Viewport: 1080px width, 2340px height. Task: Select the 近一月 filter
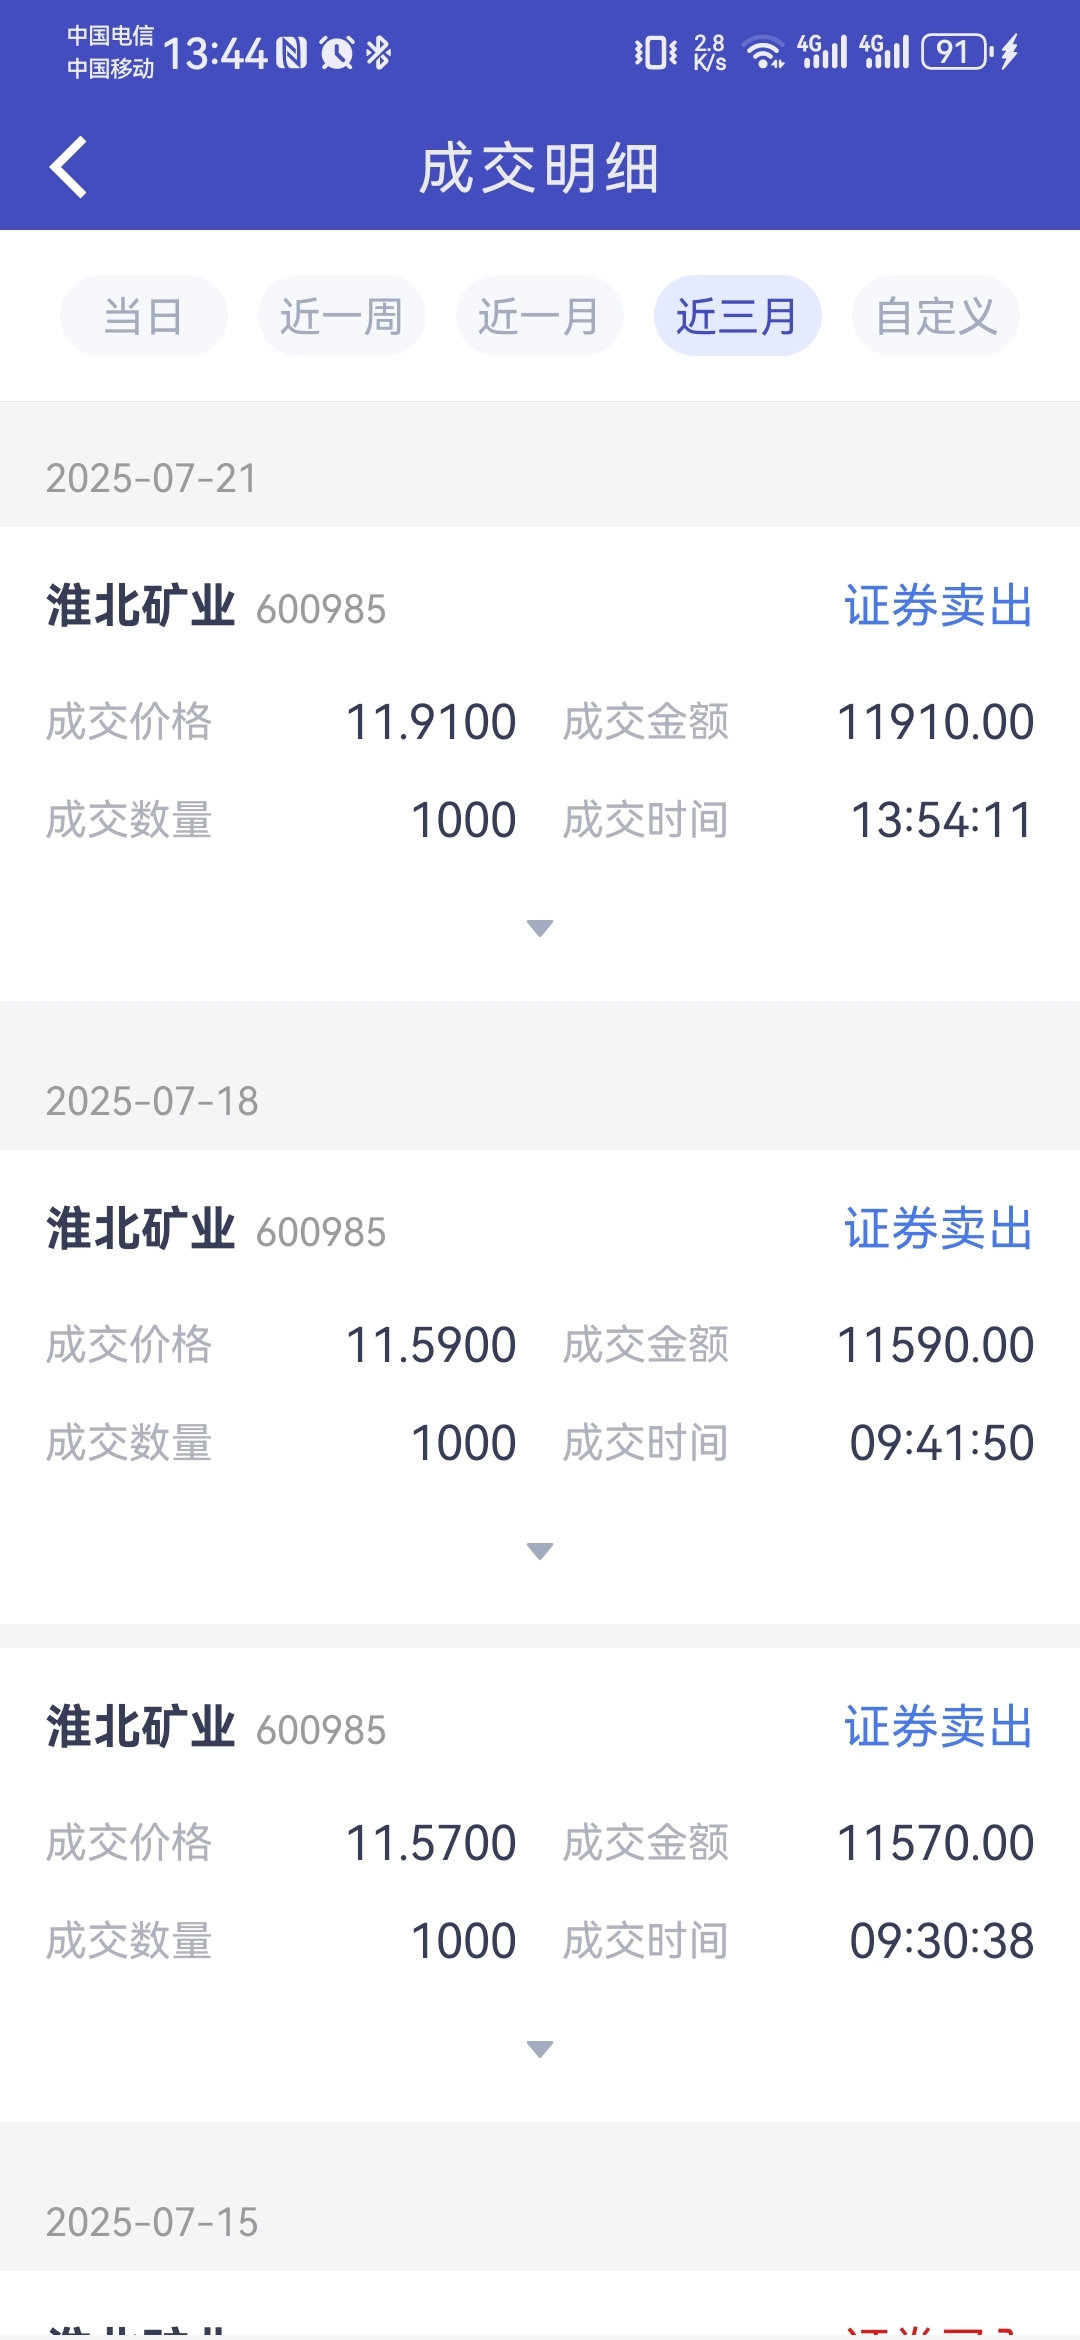coord(540,316)
